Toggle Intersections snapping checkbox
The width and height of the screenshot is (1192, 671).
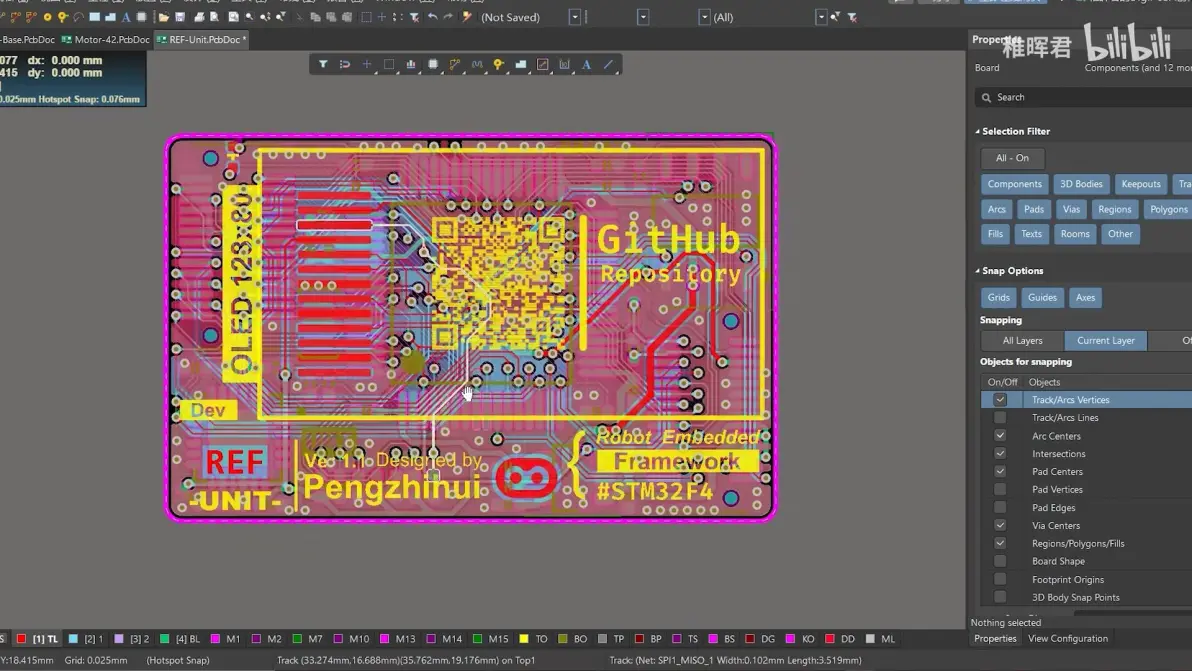pos(1000,454)
